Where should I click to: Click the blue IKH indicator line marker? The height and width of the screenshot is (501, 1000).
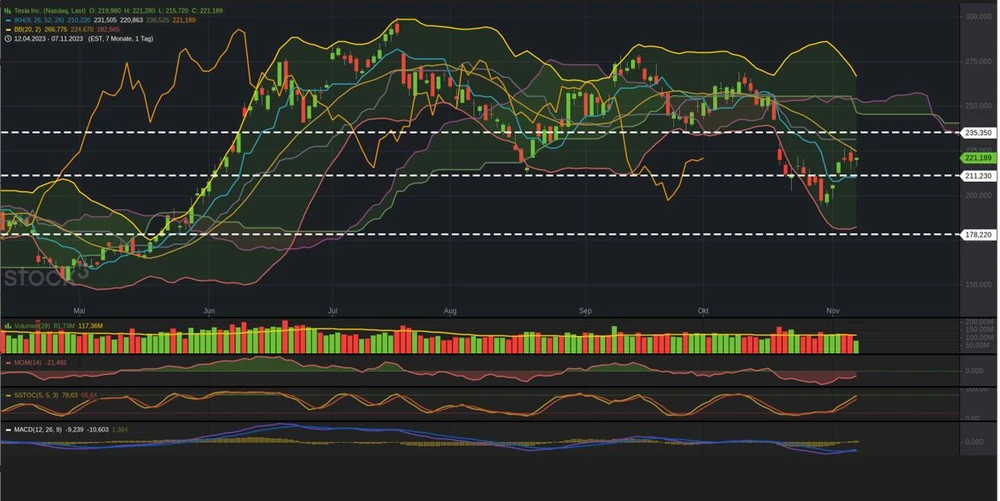tap(8, 20)
